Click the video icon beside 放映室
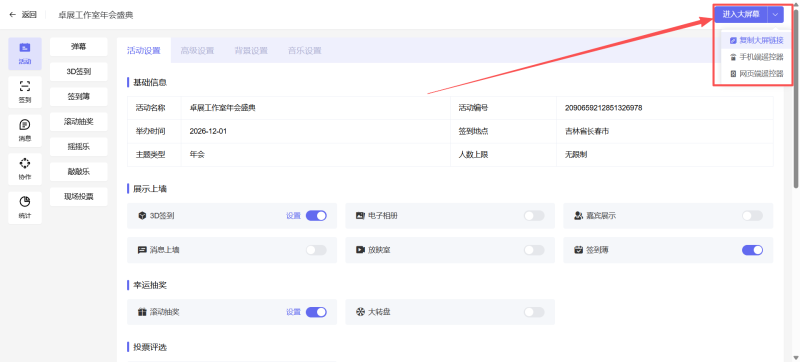This screenshot has width=800, height=362. (x=360, y=250)
